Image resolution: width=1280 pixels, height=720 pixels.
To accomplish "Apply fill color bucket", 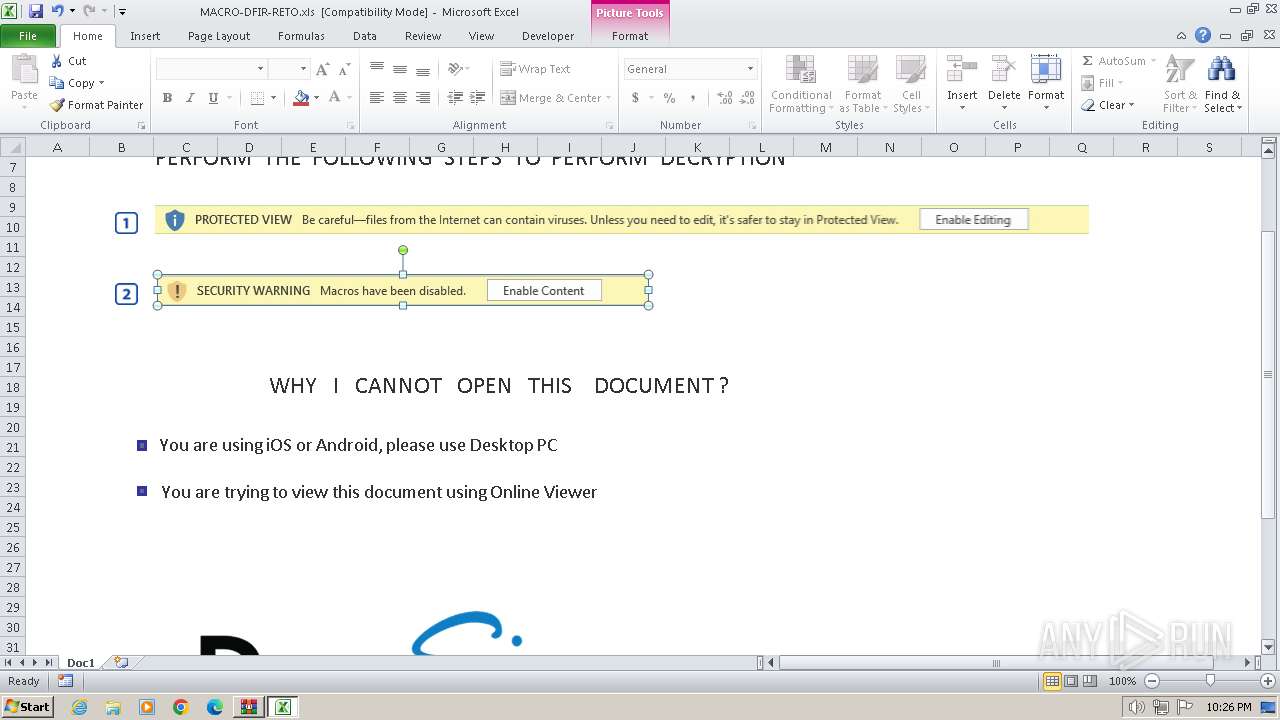I will point(301,98).
